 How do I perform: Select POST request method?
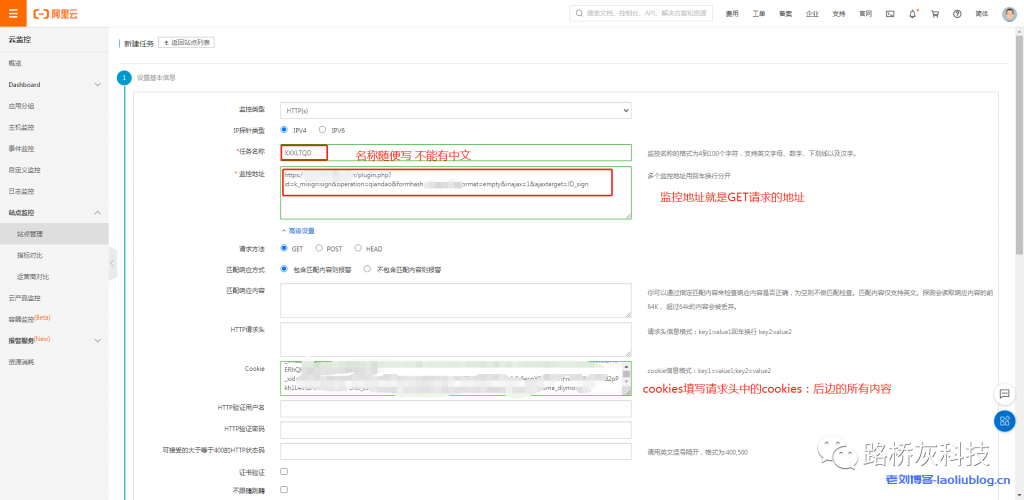pos(320,248)
